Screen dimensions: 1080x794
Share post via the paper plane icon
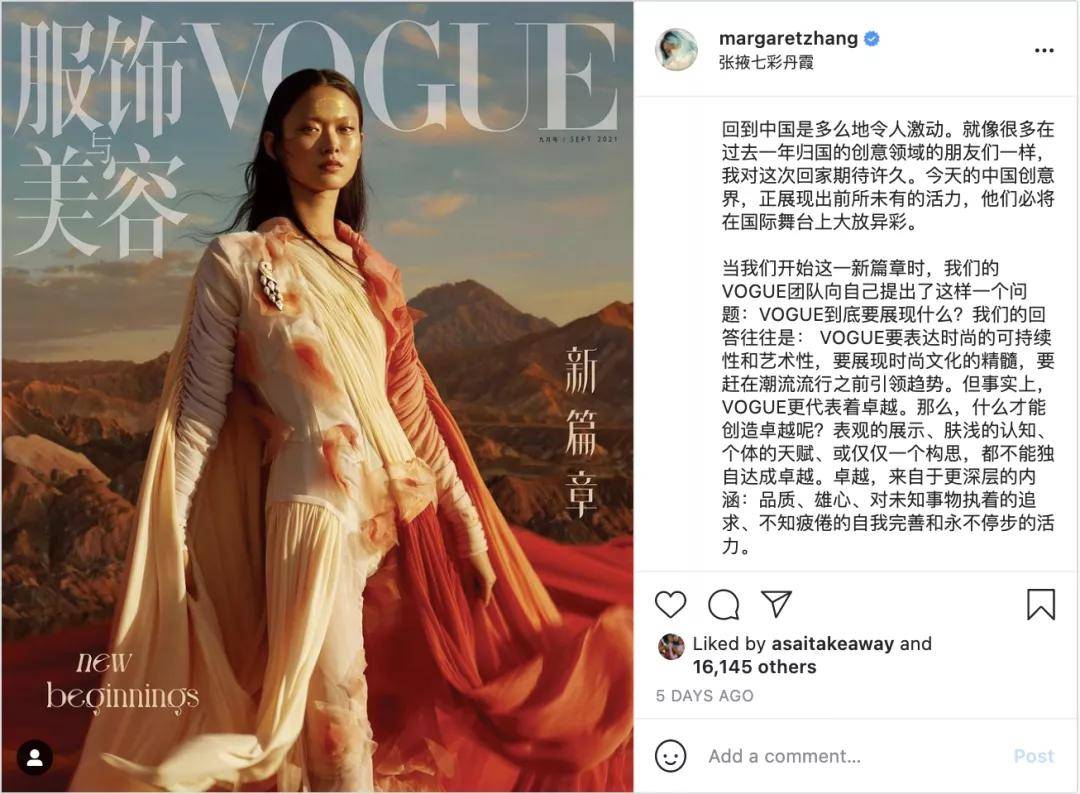[776, 603]
